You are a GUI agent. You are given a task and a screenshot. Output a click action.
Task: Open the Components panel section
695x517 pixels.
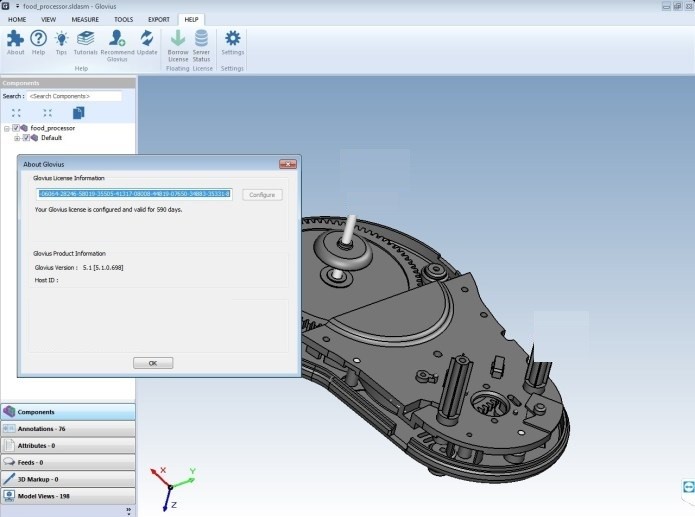(68, 412)
